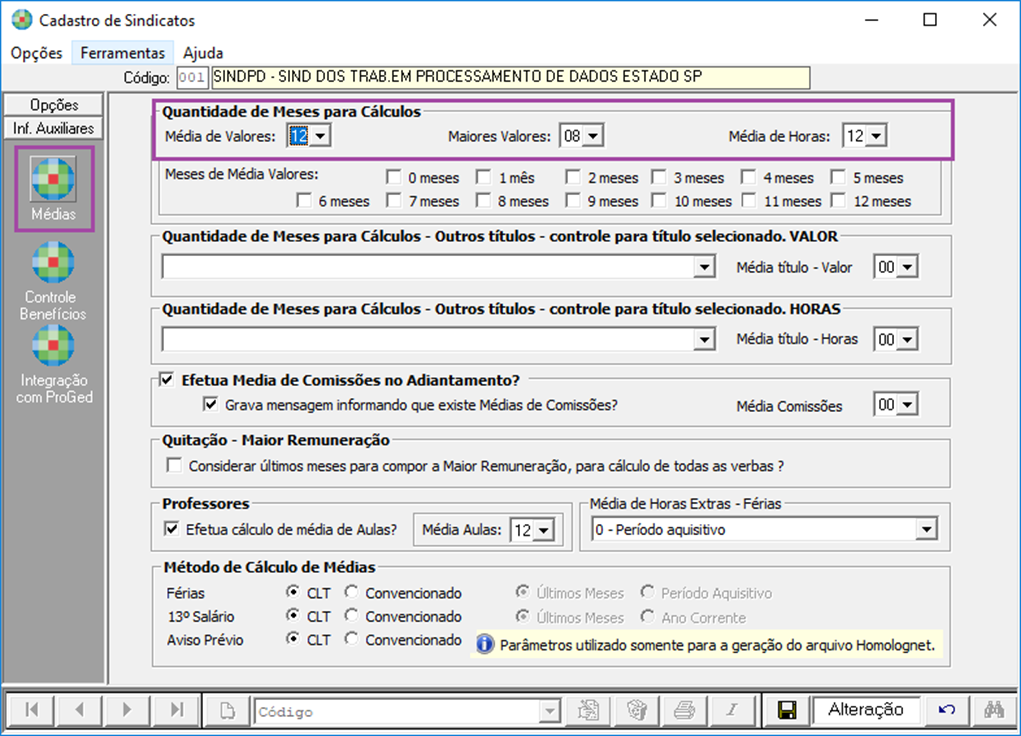This screenshot has width=1021, height=736.
Task: Click the new document toolbar icon
Action: 227,710
